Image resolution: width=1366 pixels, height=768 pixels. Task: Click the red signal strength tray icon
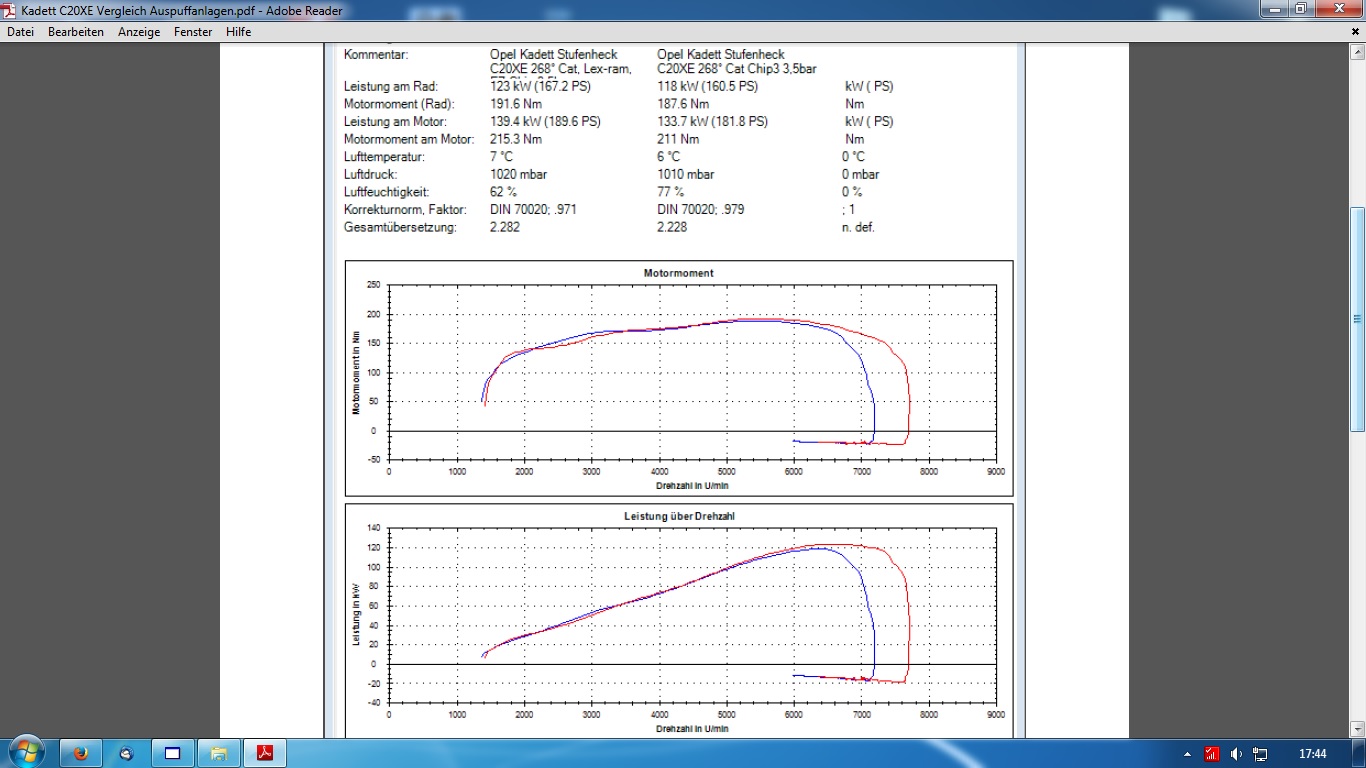(1212, 754)
